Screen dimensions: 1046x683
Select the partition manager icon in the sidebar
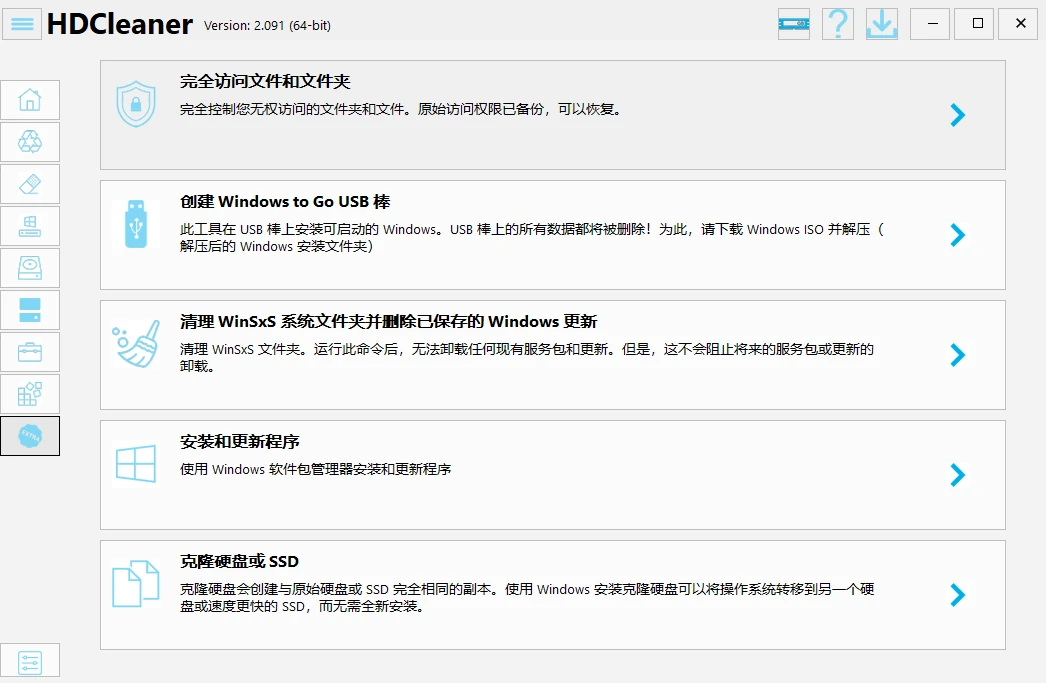[30, 309]
